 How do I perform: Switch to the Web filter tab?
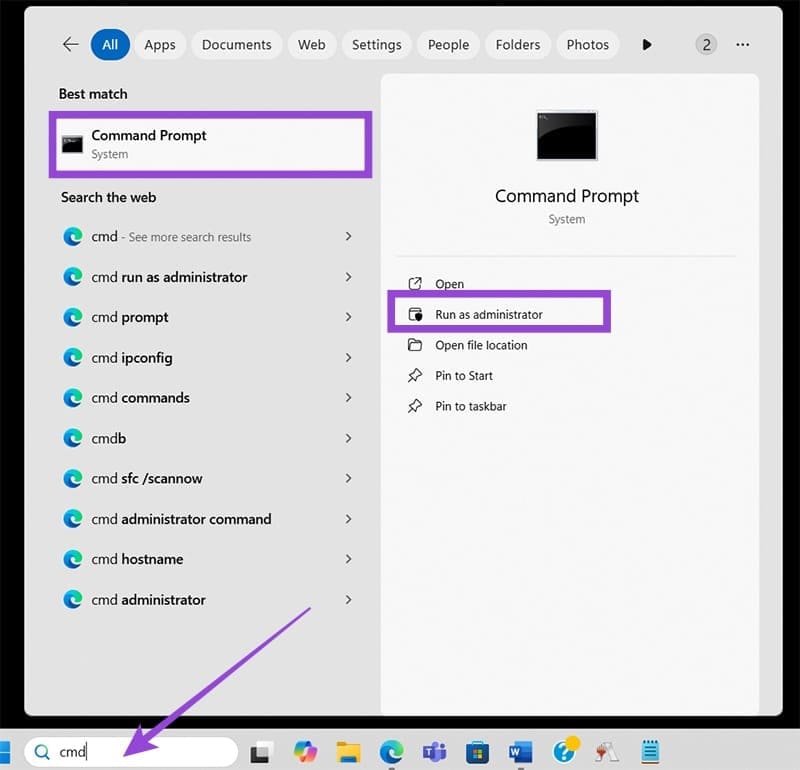311,45
